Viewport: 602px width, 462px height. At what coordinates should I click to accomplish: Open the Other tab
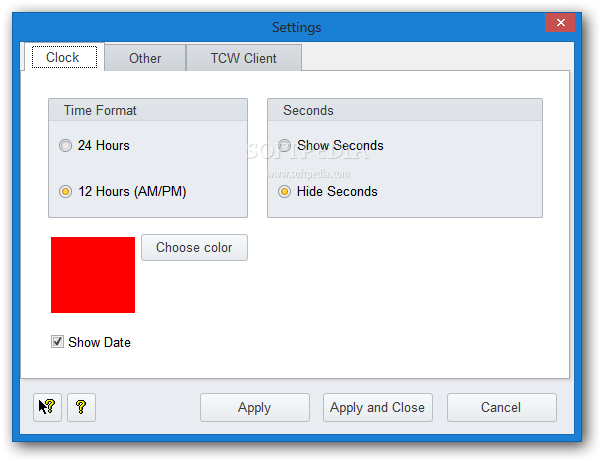pyautogui.click(x=145, y=58)
